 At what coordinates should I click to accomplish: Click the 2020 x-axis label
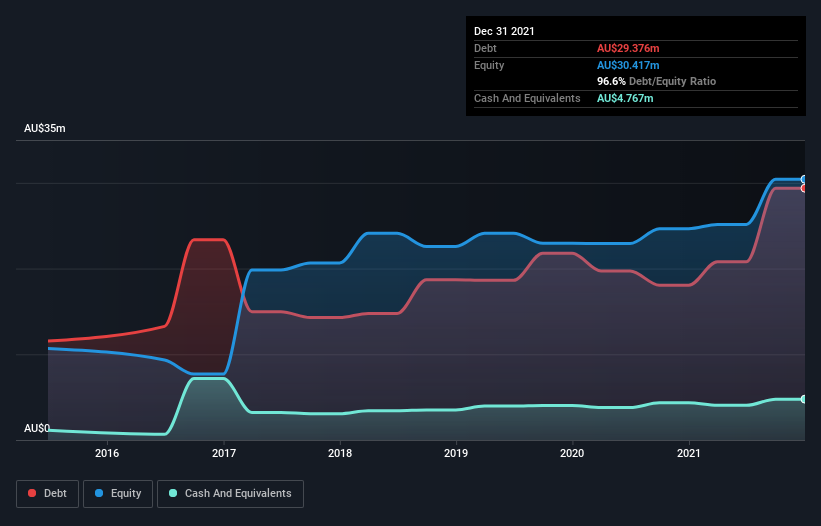click(x=572, y=453)
